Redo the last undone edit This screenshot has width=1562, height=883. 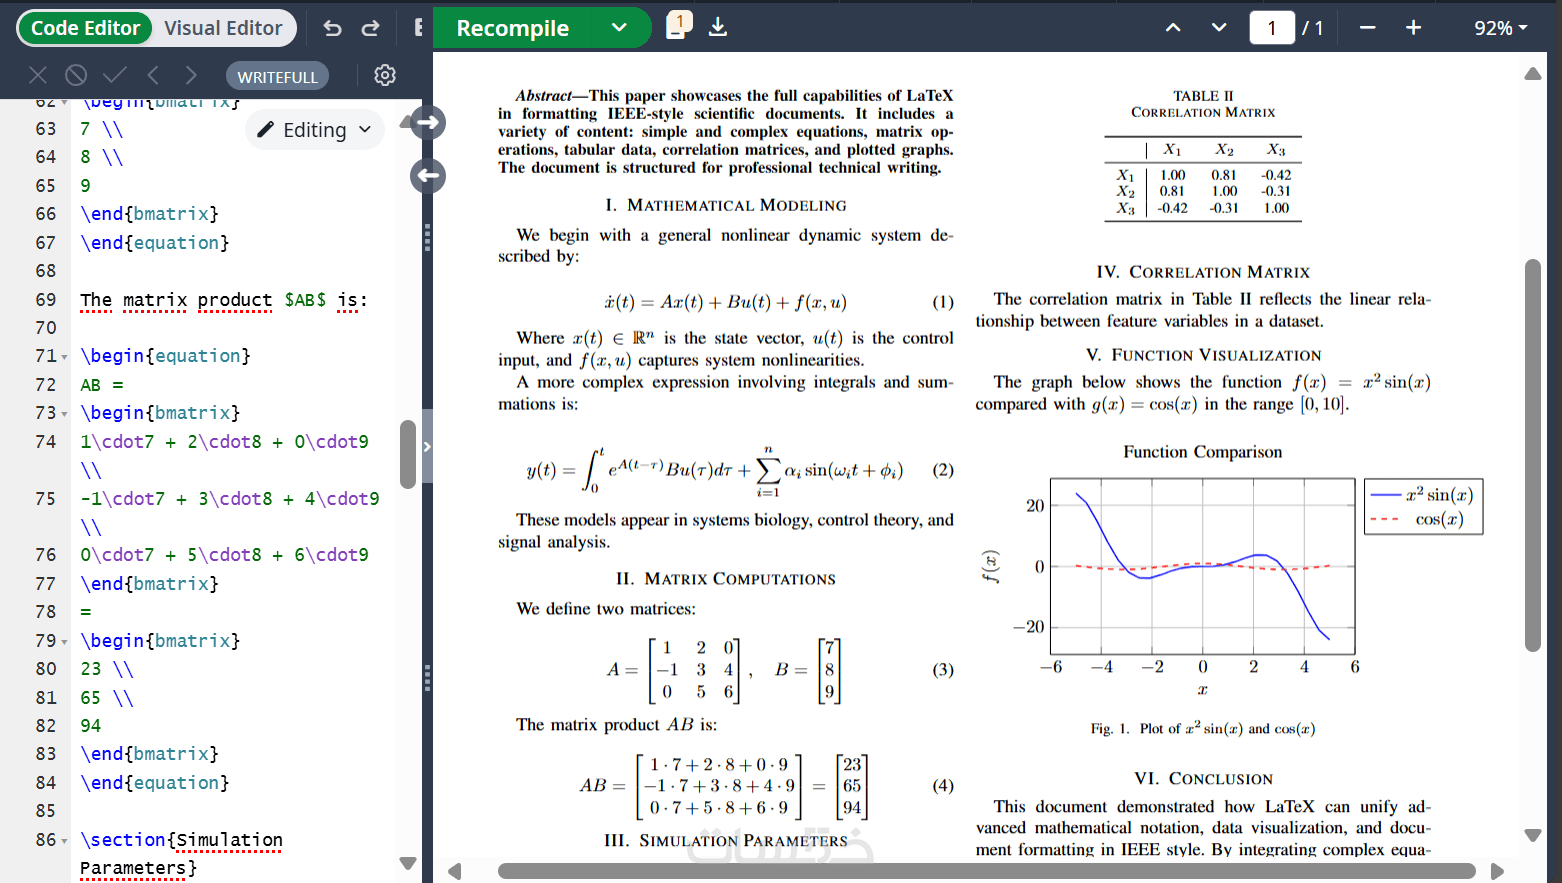(x=371, y=28)
